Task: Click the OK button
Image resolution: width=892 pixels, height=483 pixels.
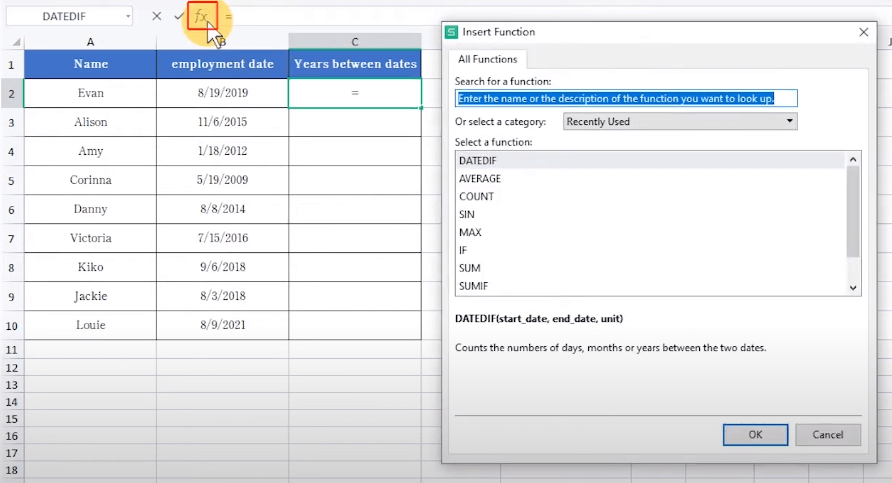Action: pos(755,435)
